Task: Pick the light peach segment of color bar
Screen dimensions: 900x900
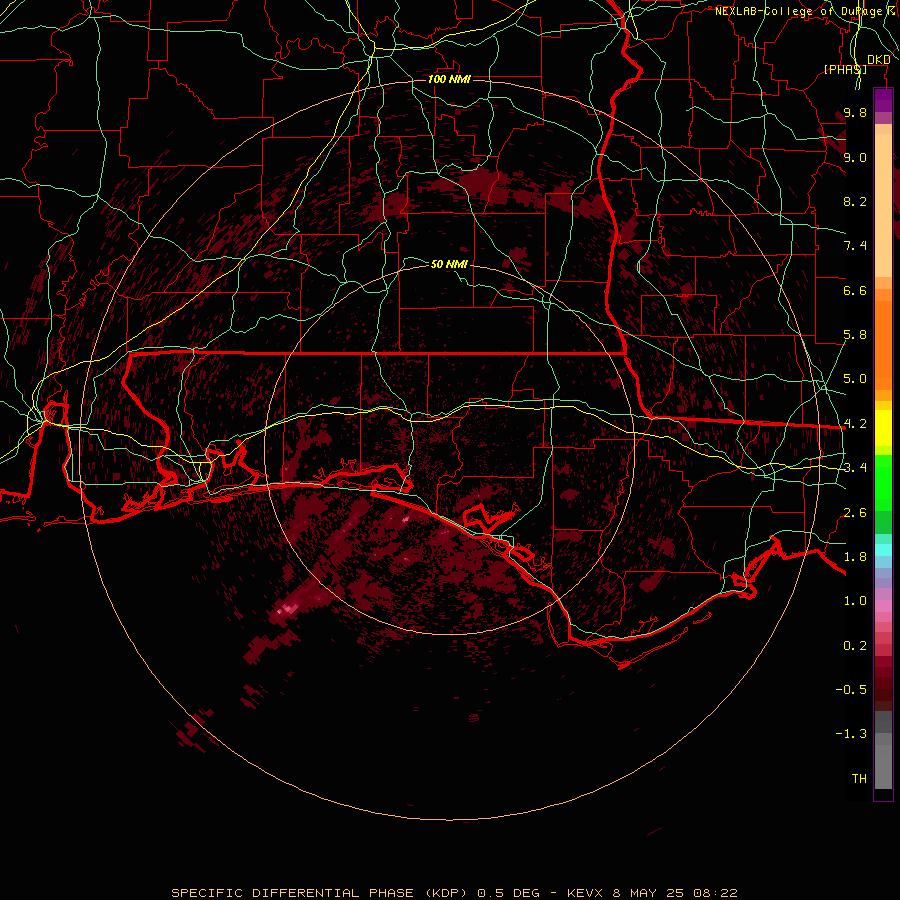Action: (x=883, y=205)
